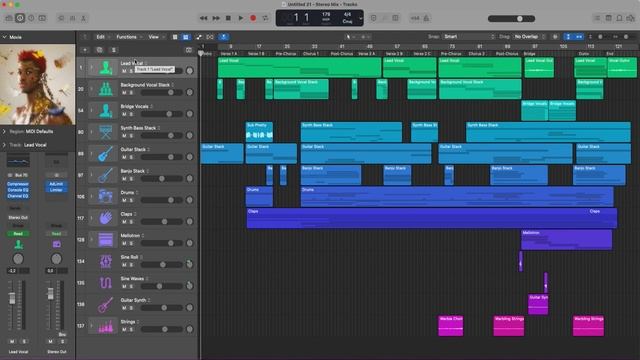Click the movie thumbnail image

tap(38, 84)
